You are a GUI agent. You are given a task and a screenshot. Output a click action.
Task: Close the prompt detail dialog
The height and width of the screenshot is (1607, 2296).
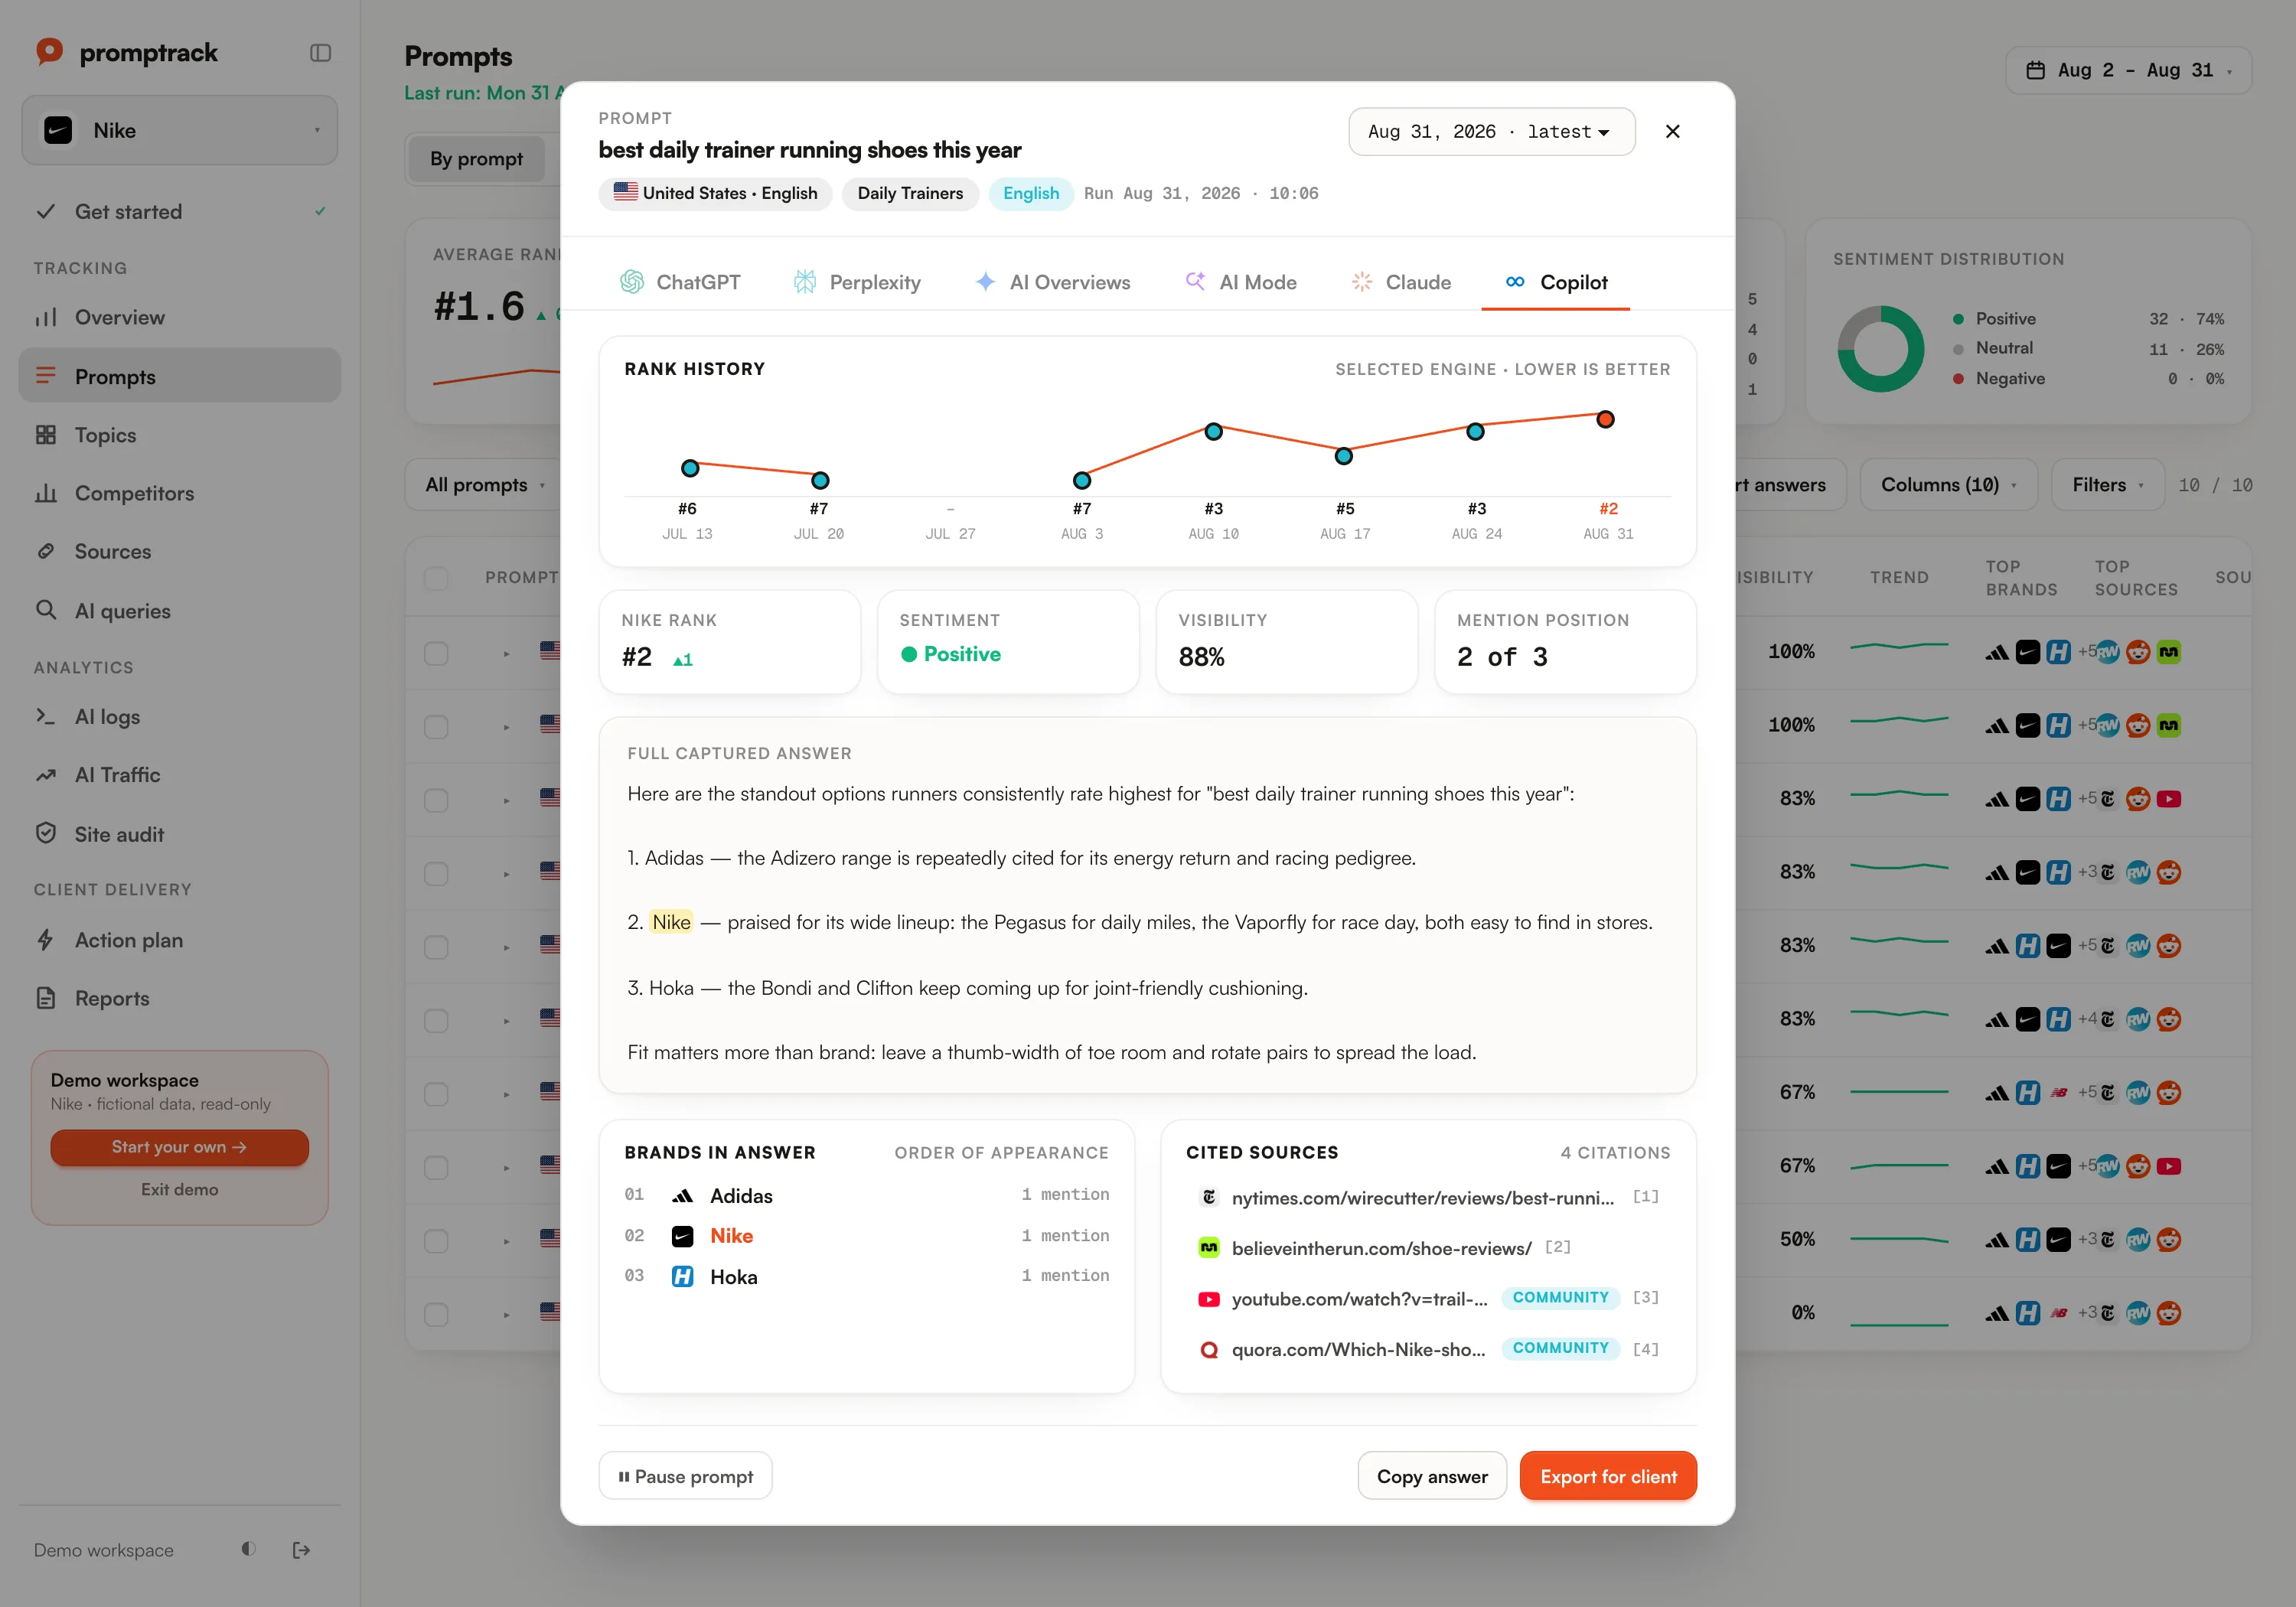point(1673,131)
